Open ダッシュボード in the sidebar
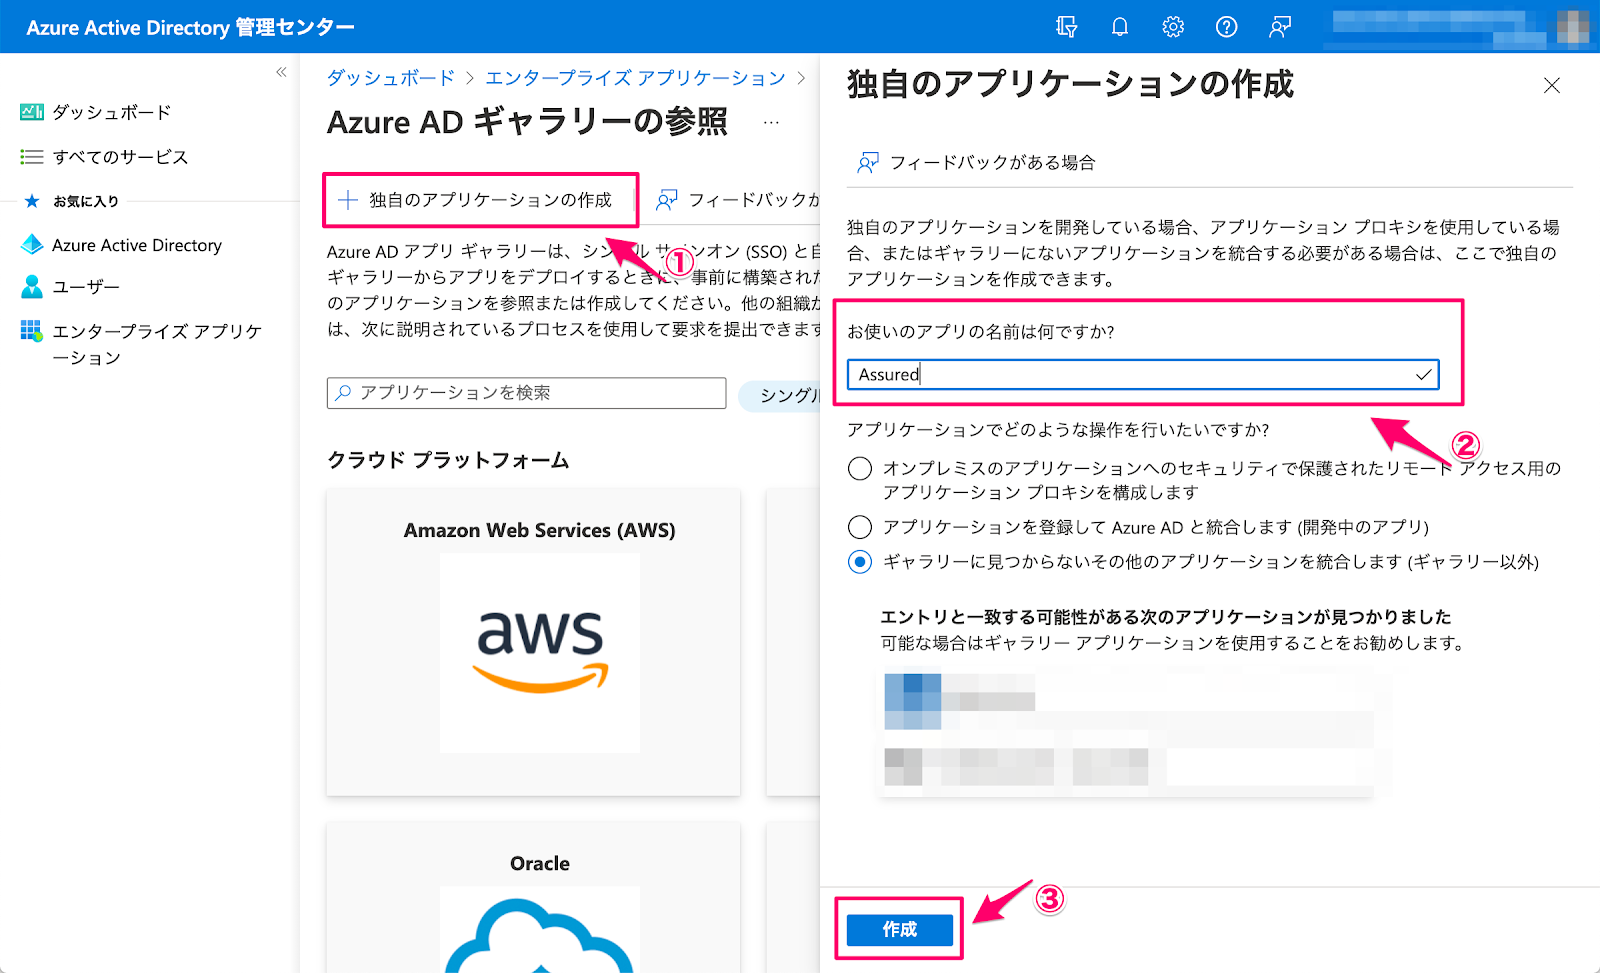The image size is (1600, 973). click(111, 112)
